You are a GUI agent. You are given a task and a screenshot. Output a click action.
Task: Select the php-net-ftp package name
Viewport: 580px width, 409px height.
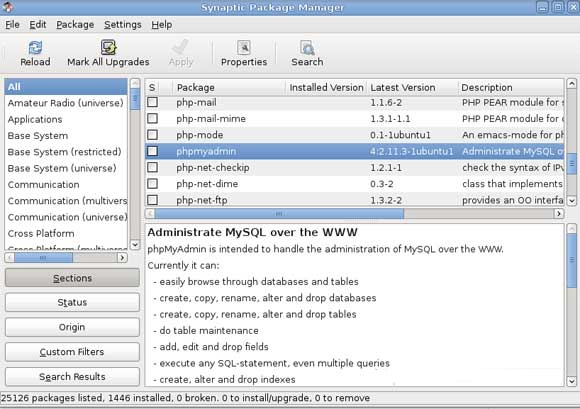click(x=202, y=200)
